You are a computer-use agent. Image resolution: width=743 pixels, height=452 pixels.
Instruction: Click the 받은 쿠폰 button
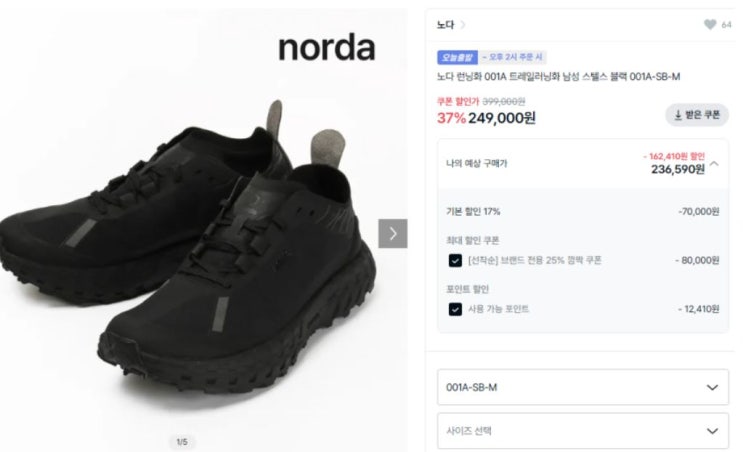(x=697, y=115)
